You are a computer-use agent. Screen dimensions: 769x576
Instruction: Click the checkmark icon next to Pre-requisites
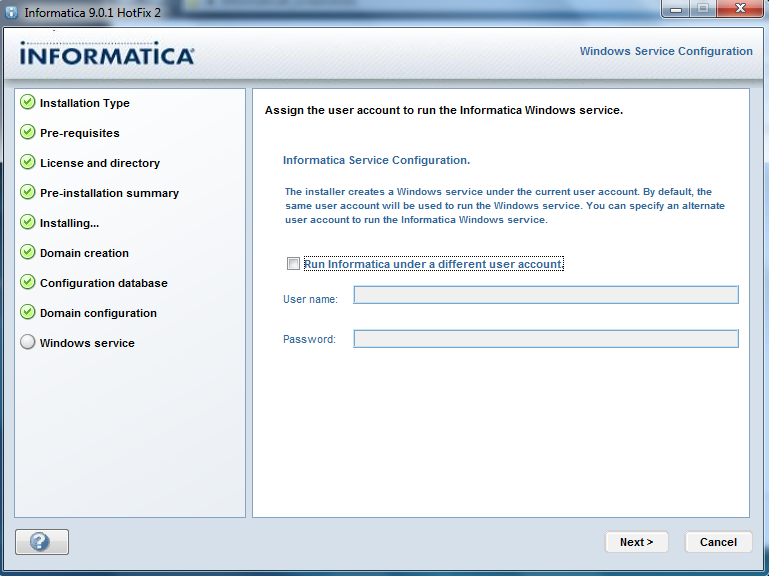28,133
